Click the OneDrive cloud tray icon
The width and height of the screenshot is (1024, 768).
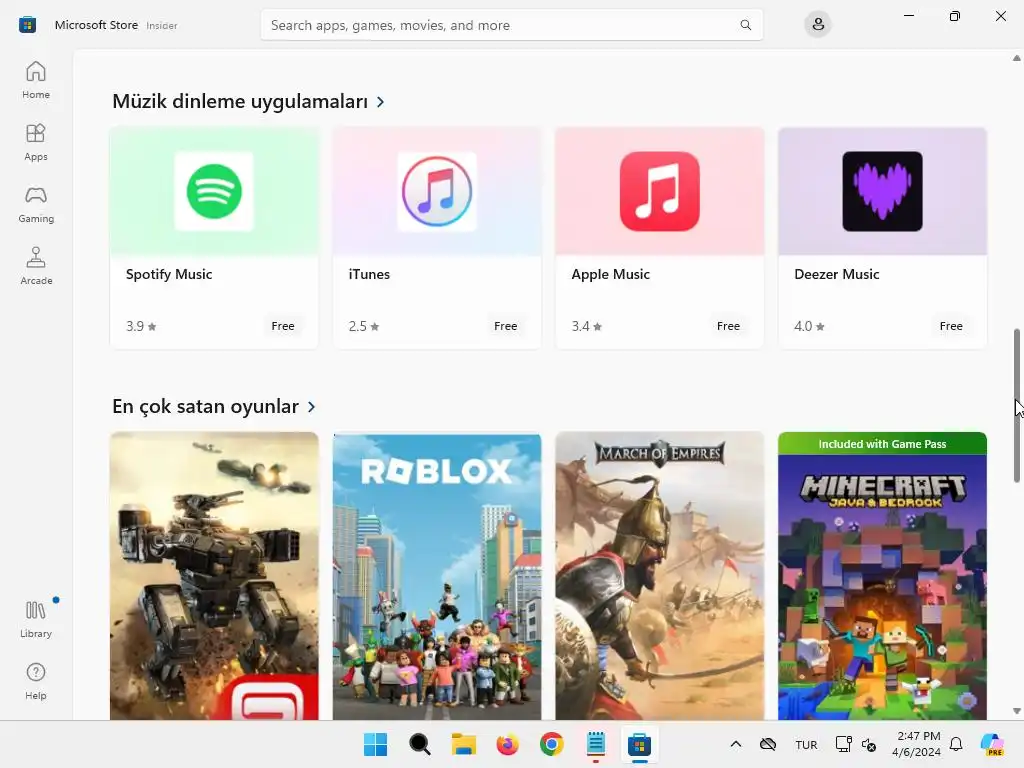[x=768, y=744]
